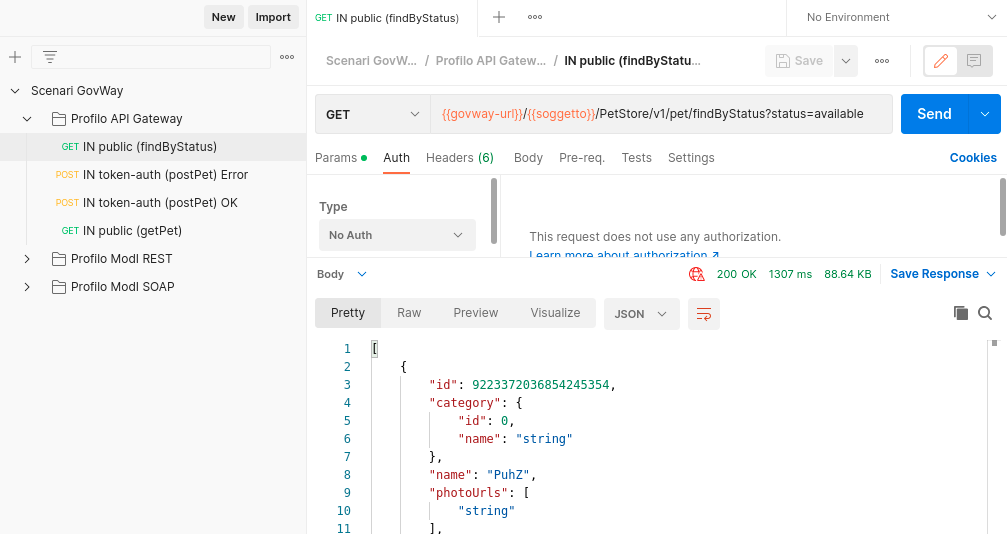
Task: Expand the Profilo ModI SOAP folder
Action: click(x=27, y=287)
